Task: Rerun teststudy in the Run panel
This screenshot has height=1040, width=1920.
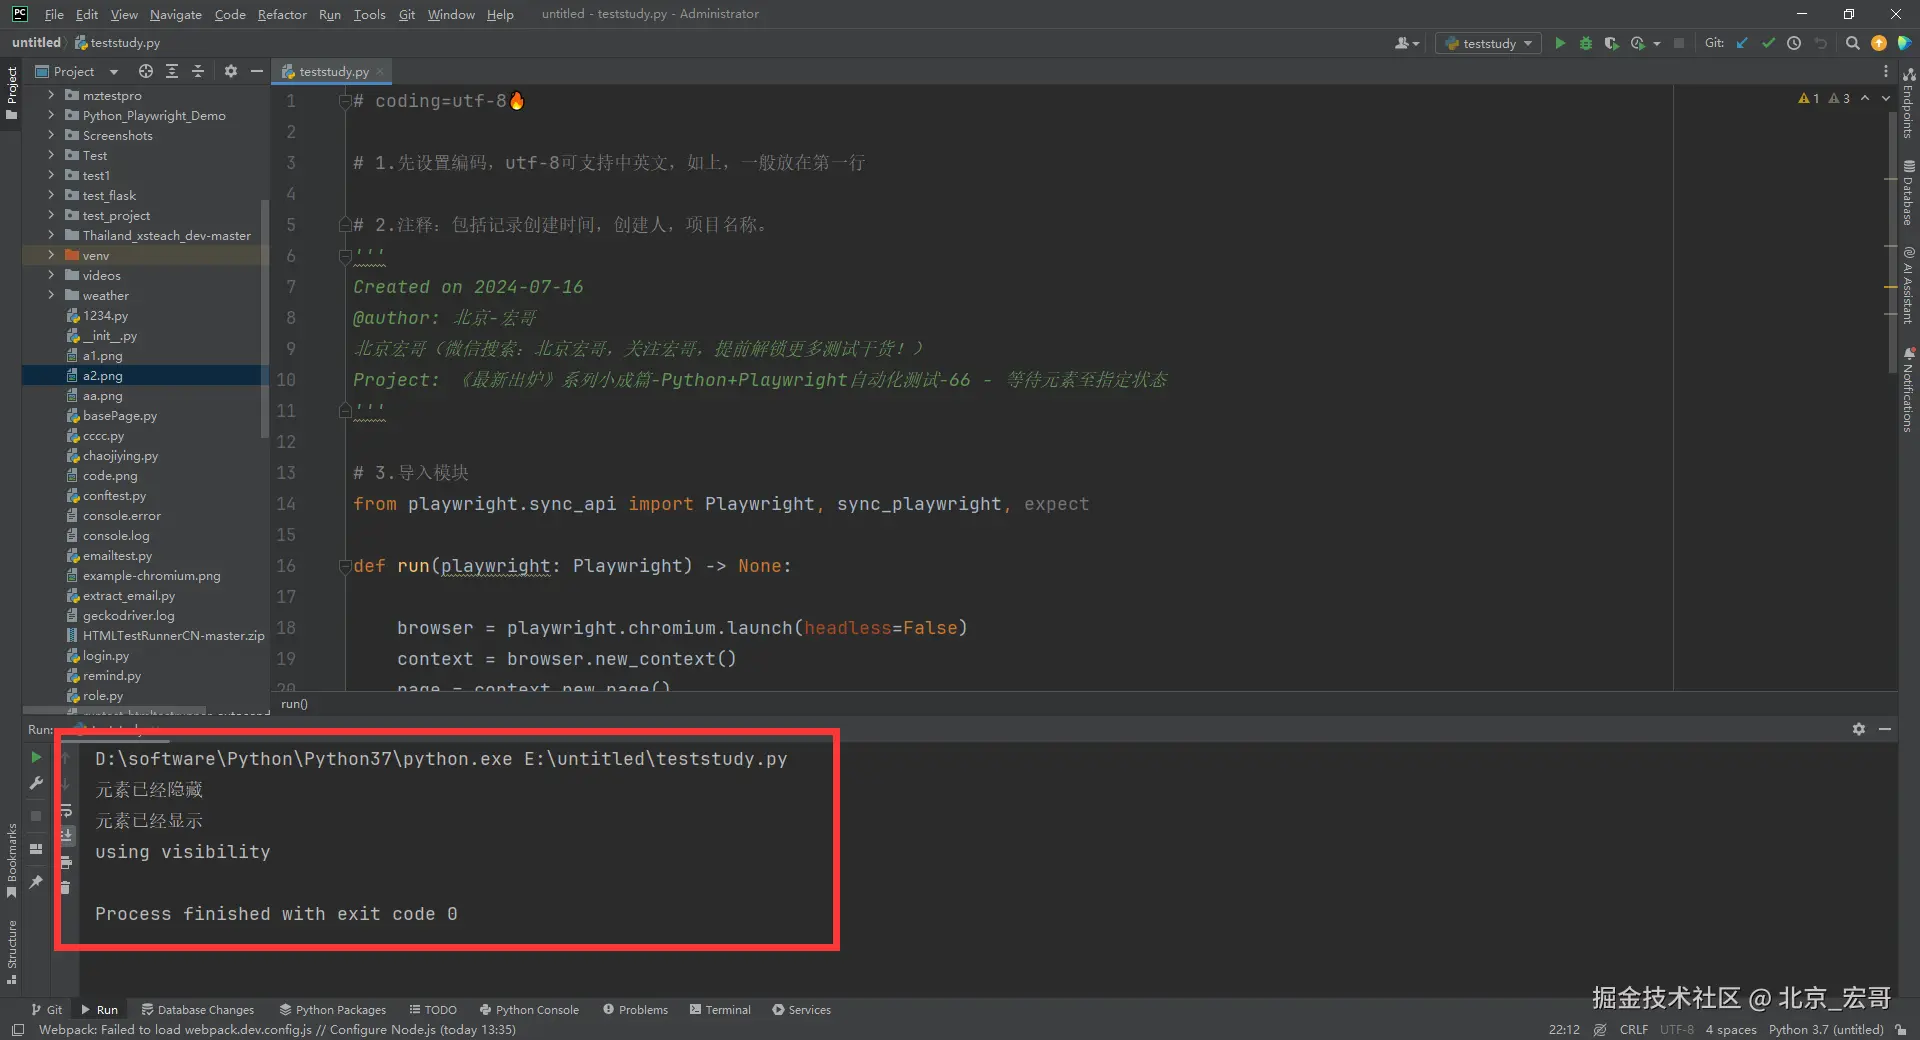Action: pos(36,757)
